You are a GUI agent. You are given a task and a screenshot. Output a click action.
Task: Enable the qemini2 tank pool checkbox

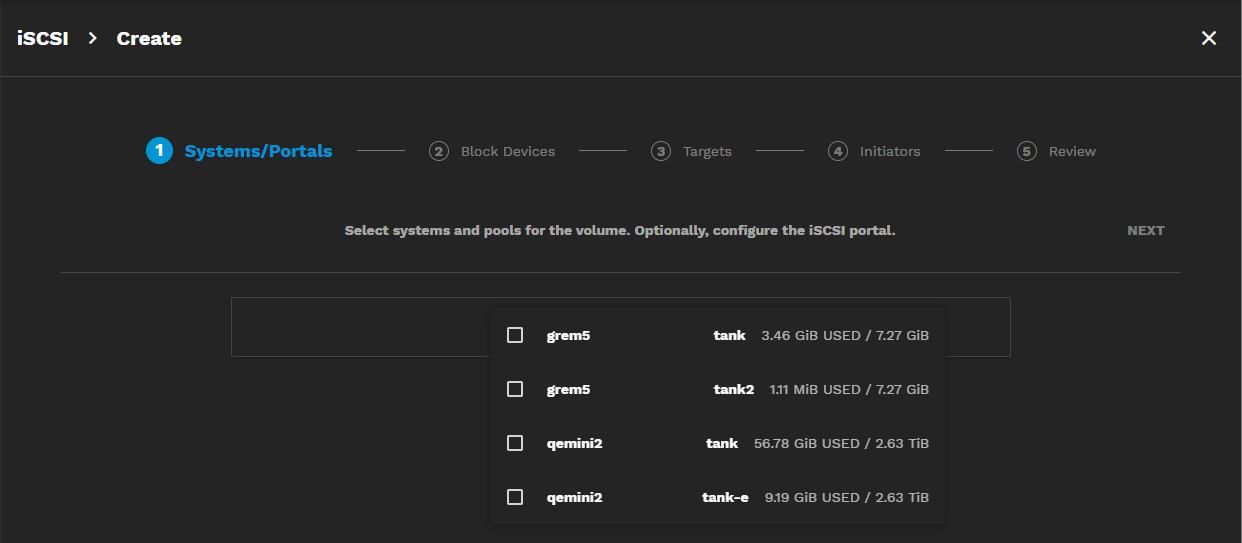515,443
